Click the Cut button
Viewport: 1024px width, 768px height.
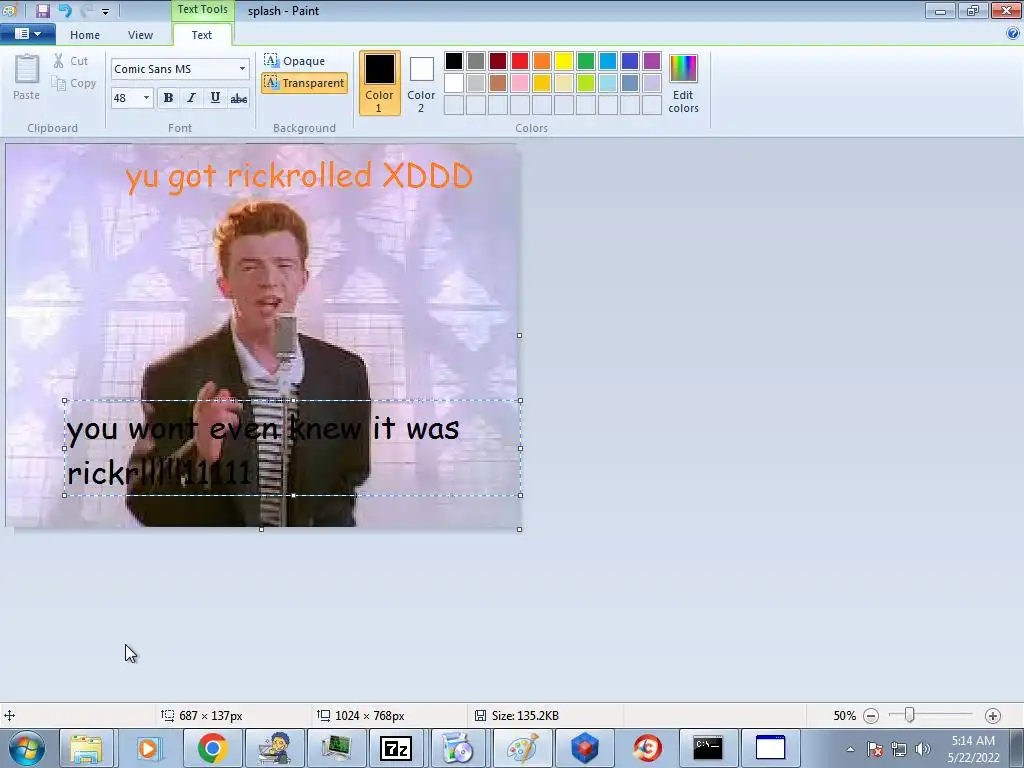71,61
